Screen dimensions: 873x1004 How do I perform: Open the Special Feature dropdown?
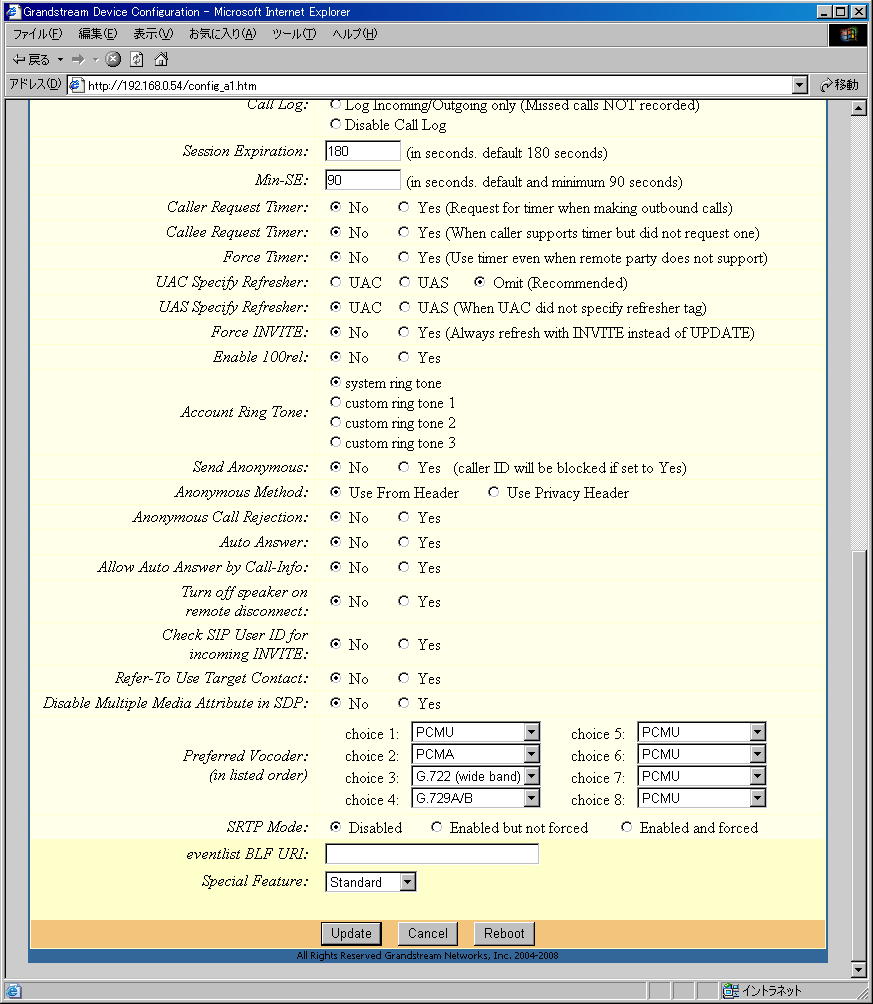coord(407,882)
